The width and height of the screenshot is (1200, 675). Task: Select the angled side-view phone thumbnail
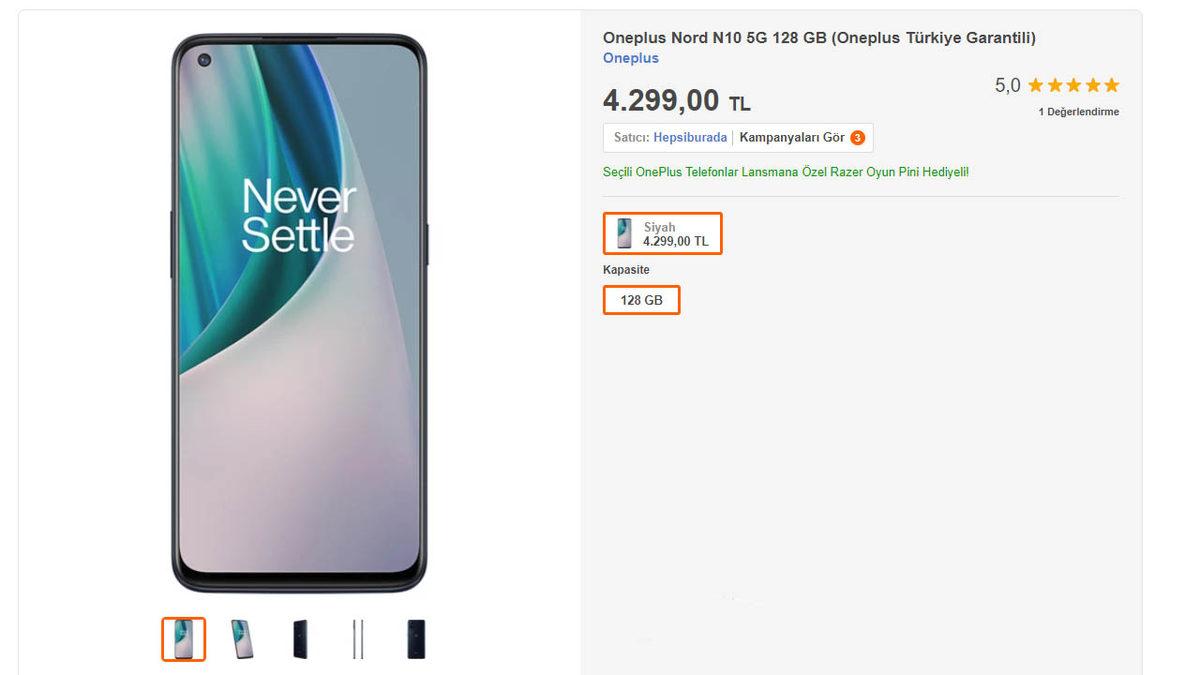click(x=240, y=639)
